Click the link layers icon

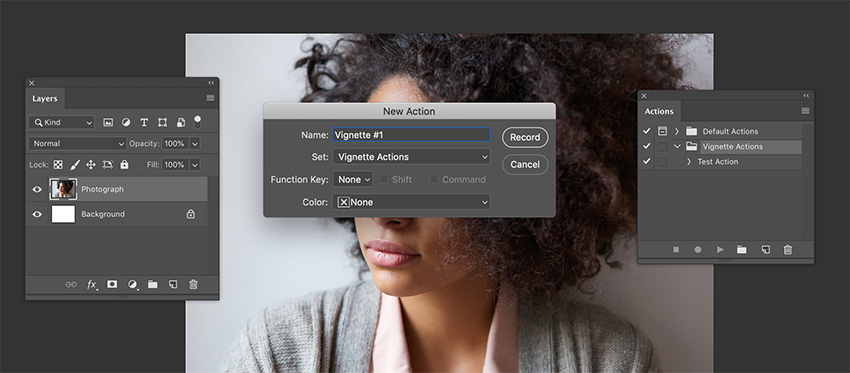tap(71, 284)
